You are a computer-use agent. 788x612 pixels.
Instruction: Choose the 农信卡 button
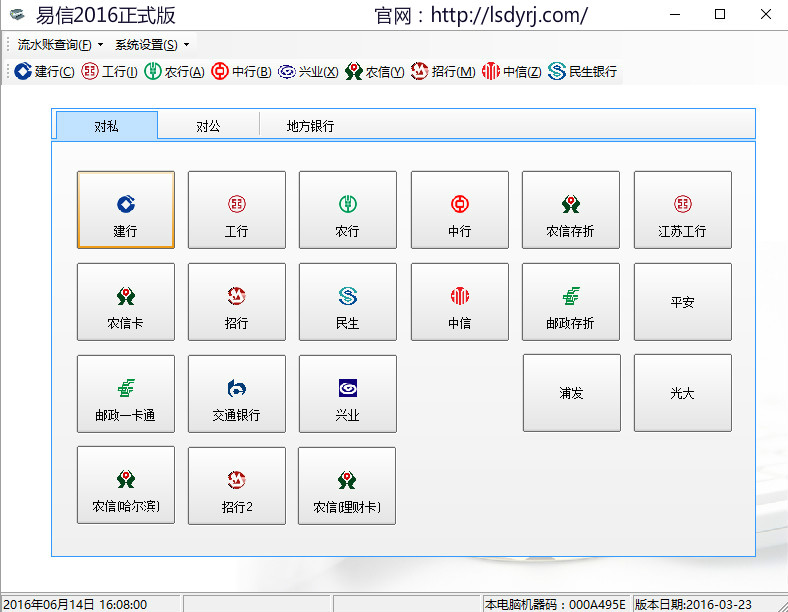[x=126, y=302]
